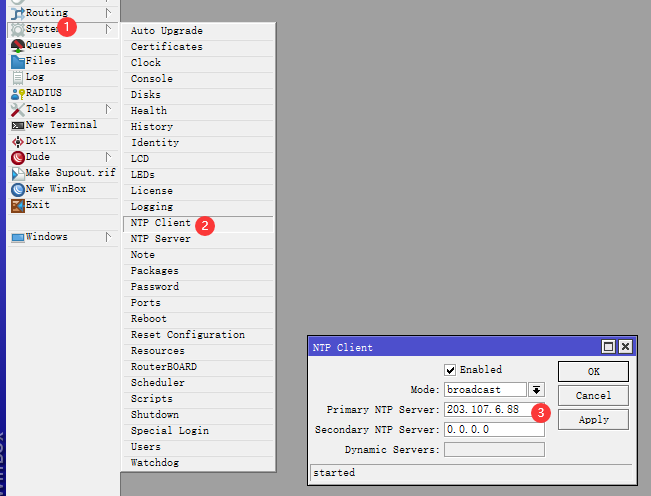Close the NTP Client dialog
Screen dimensions: 651x496
[625, 346]
